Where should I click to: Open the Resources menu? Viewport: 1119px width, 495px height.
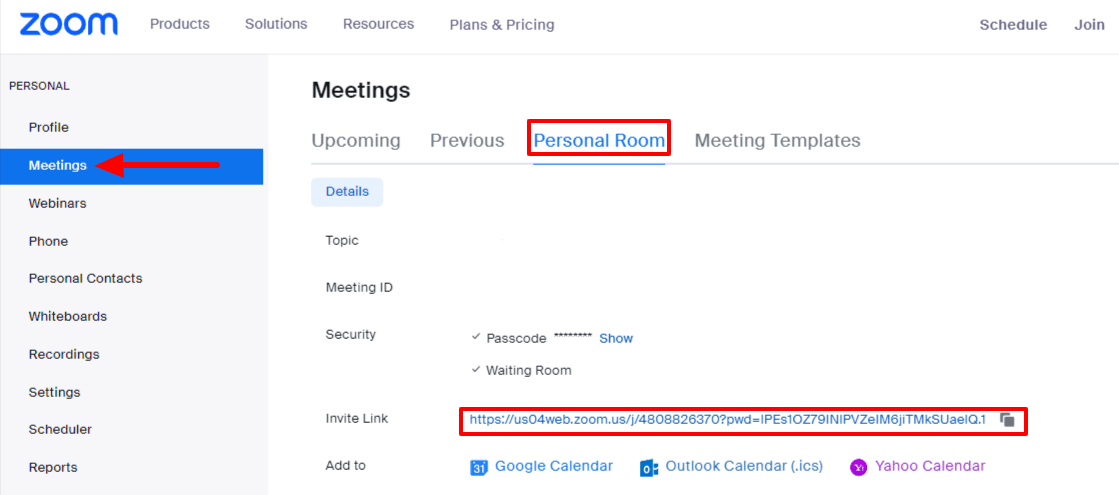click(378, 24)
